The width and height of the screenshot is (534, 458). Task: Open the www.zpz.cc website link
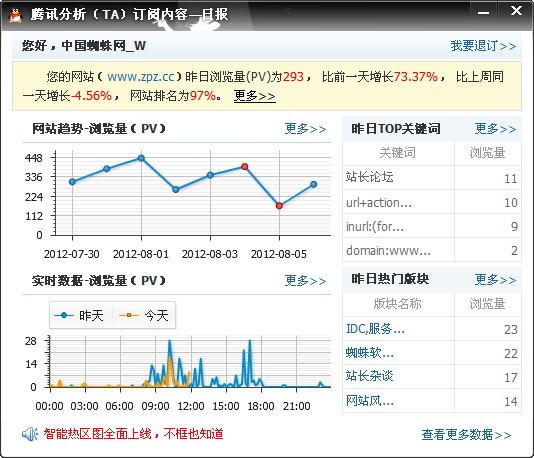tap(141, 77)
